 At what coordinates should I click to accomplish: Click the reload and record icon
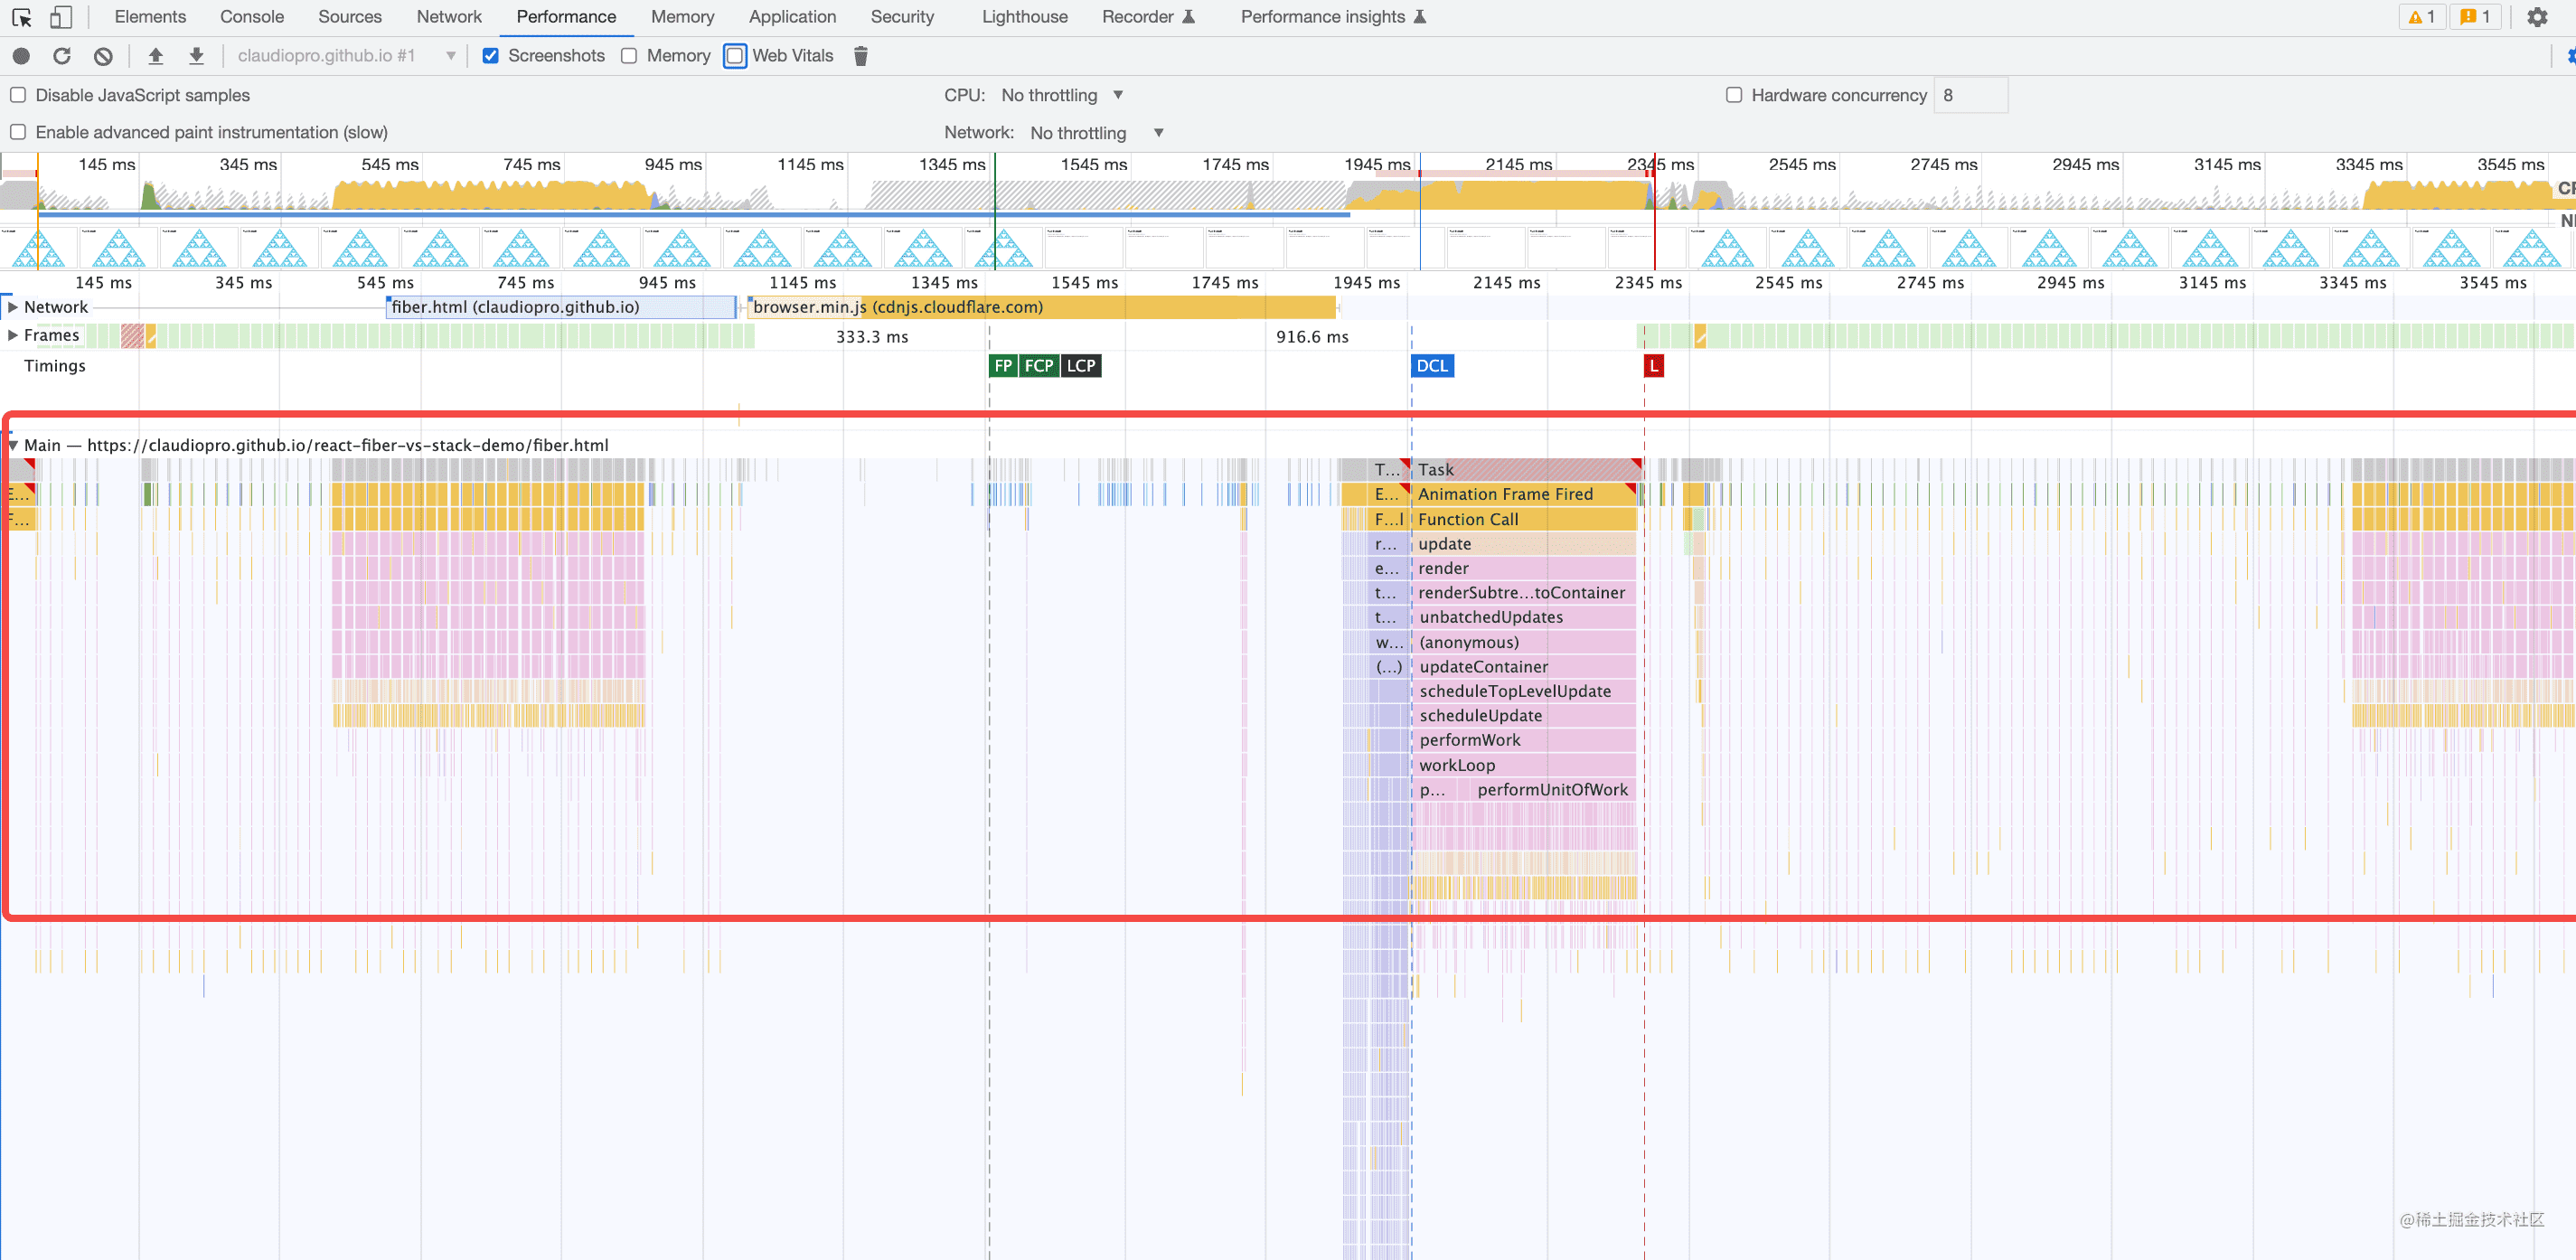[62, 56]
